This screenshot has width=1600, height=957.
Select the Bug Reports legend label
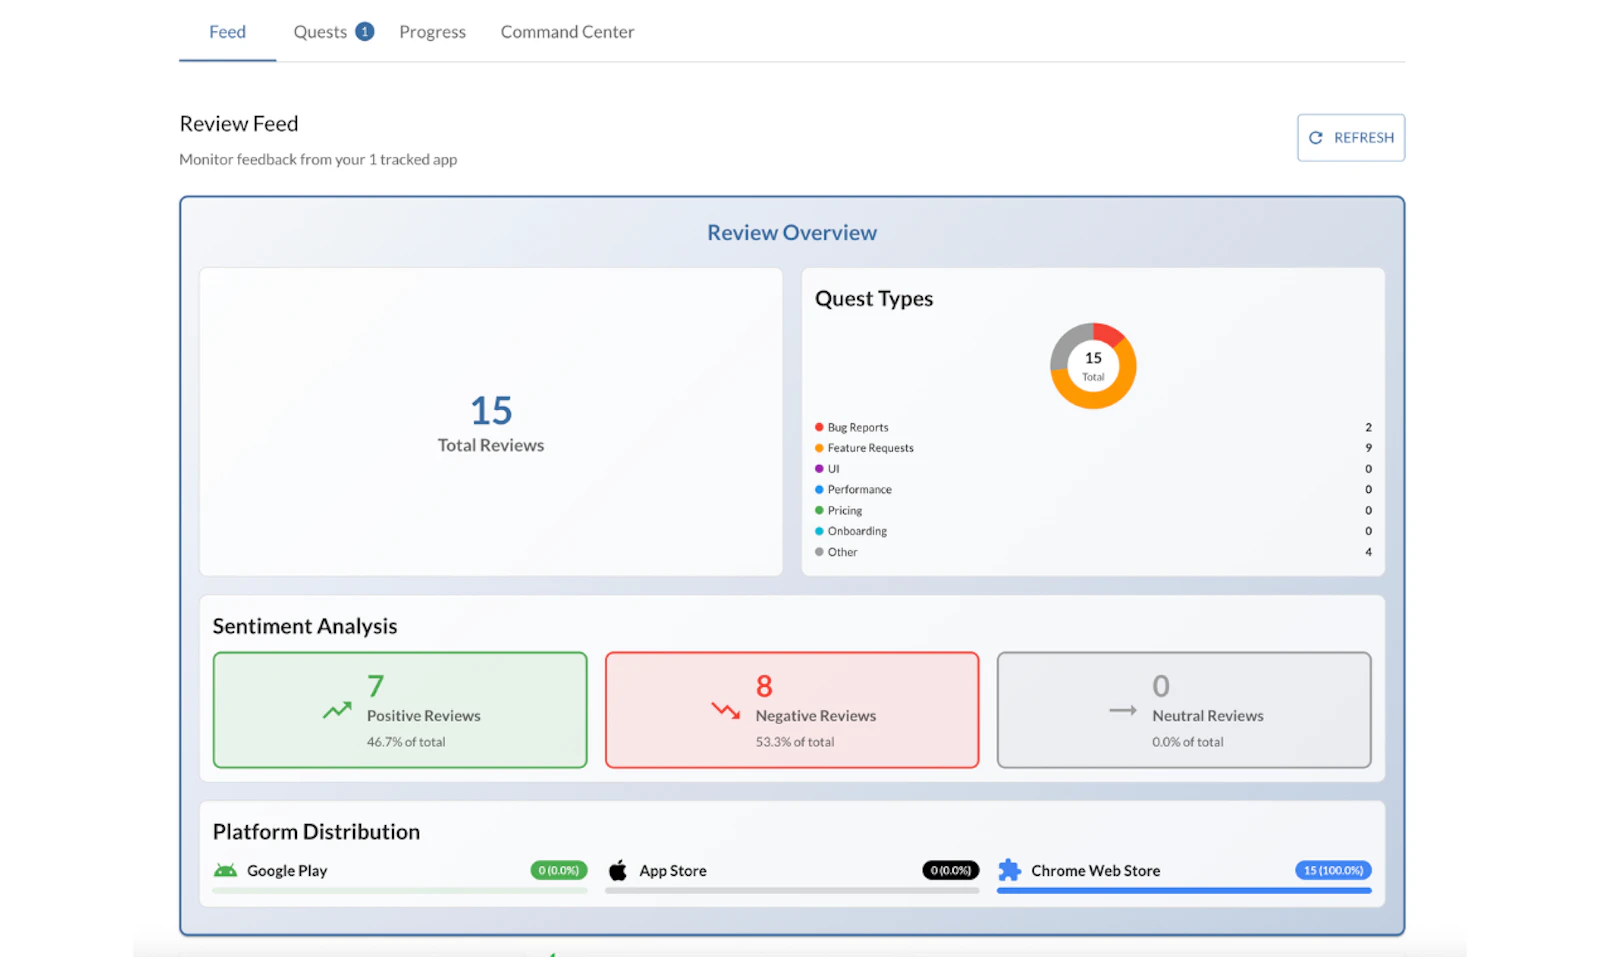coord(858,427)
